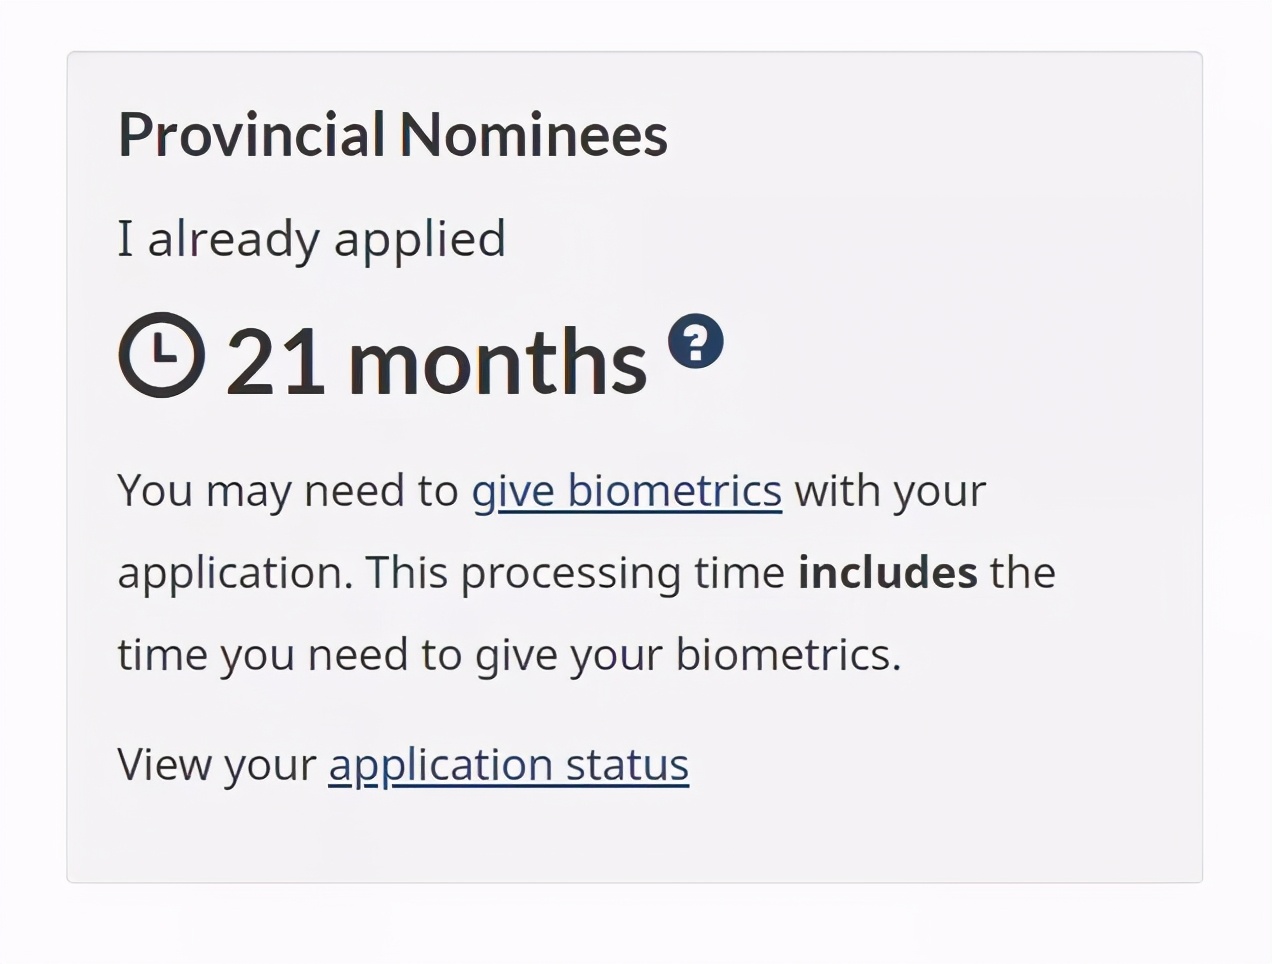Open the application status link
Image resolution: width=1272 pixels, height=964 pixels.
[509, 765]
